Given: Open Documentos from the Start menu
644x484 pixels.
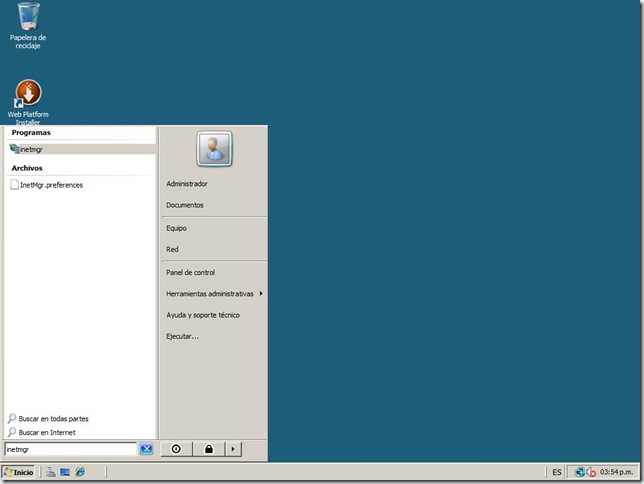Looking at the screenshot, I should (x=185, y=205).
